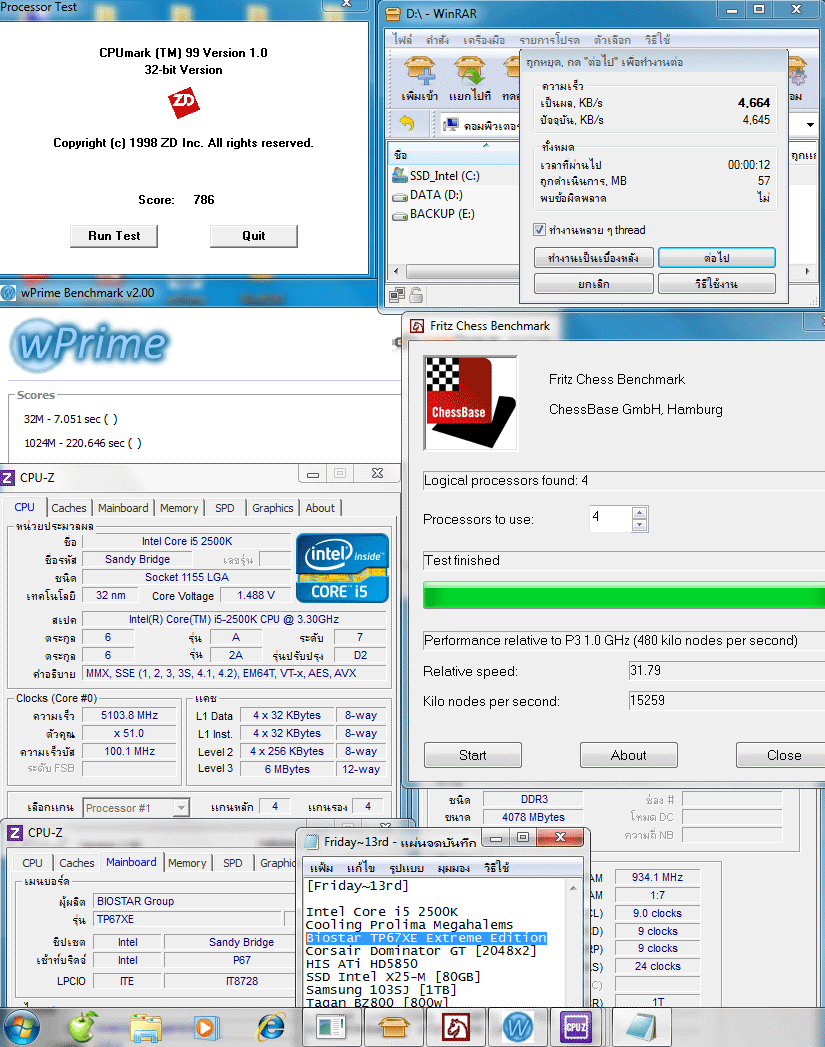Open the WinRAR ตัวเลือก options menu
825x1047 pixels.
612,40
